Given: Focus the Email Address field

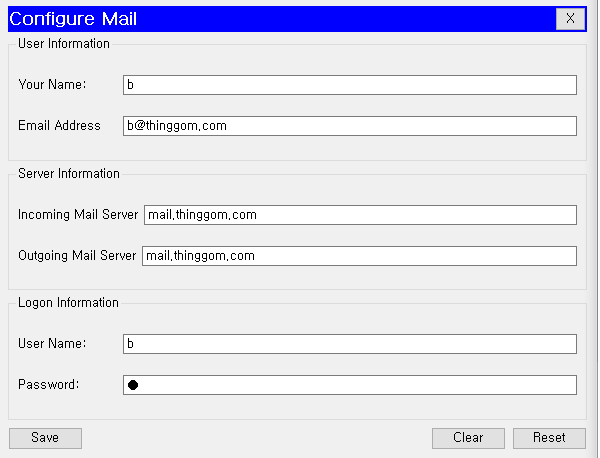Looking at the screenshot, I should tap(350, 126).
